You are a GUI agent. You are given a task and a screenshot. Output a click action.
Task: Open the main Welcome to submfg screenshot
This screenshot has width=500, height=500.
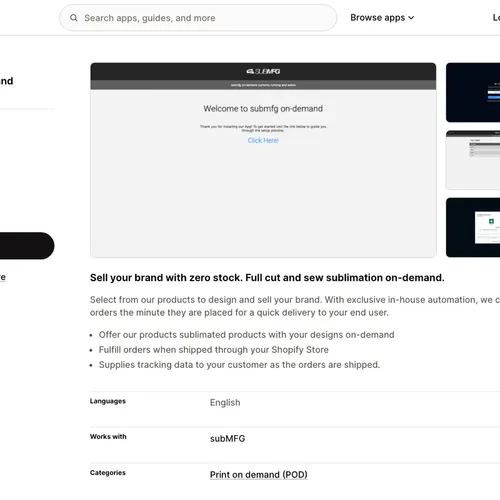pos(263,160)
